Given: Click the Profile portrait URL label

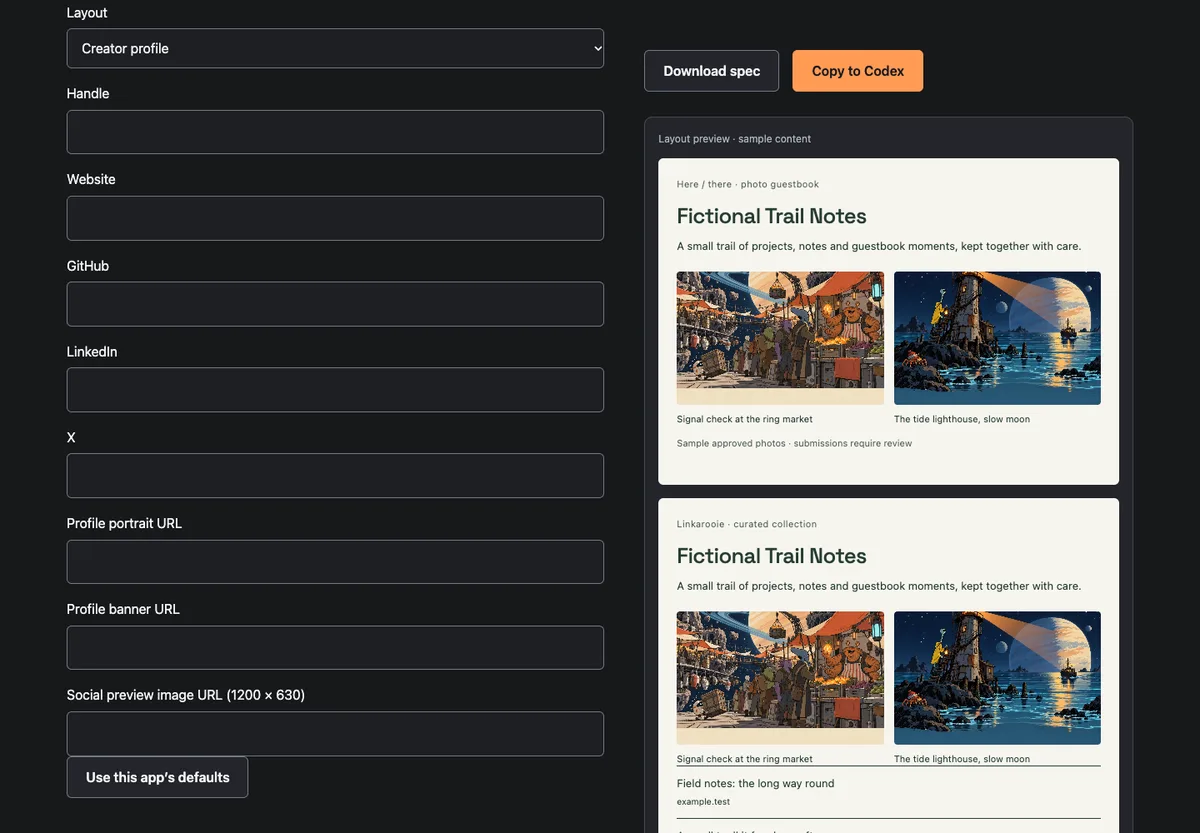Looking at the screenshot, I should pyautogui.click(x=124, y=523).
